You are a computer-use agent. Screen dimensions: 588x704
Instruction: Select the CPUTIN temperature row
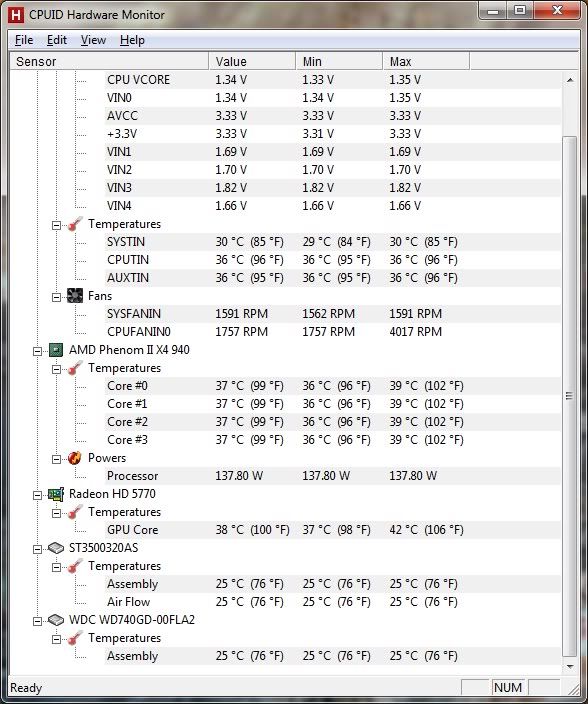click(332, 260)
